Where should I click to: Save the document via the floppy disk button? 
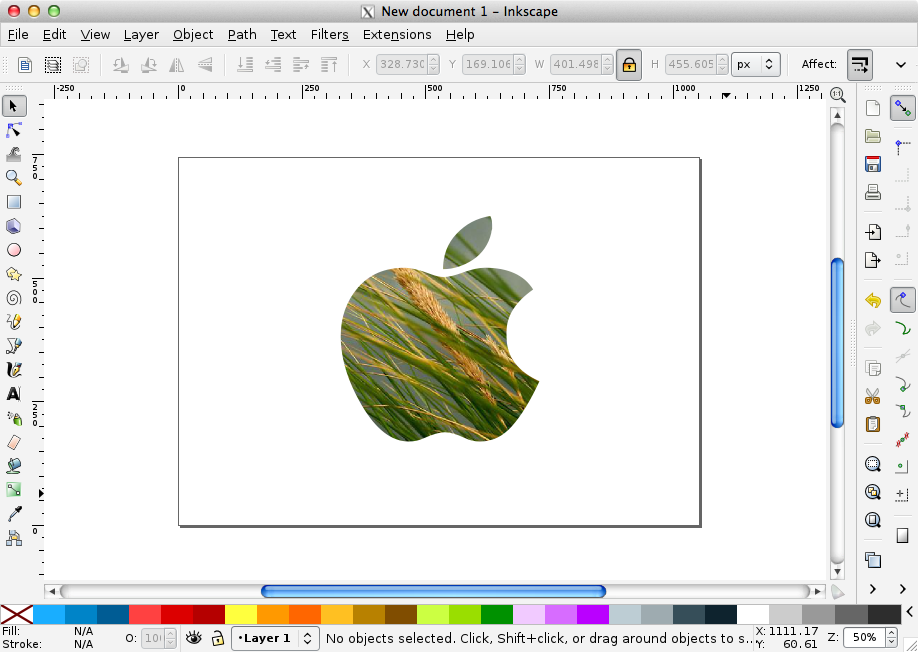[873, 163]
